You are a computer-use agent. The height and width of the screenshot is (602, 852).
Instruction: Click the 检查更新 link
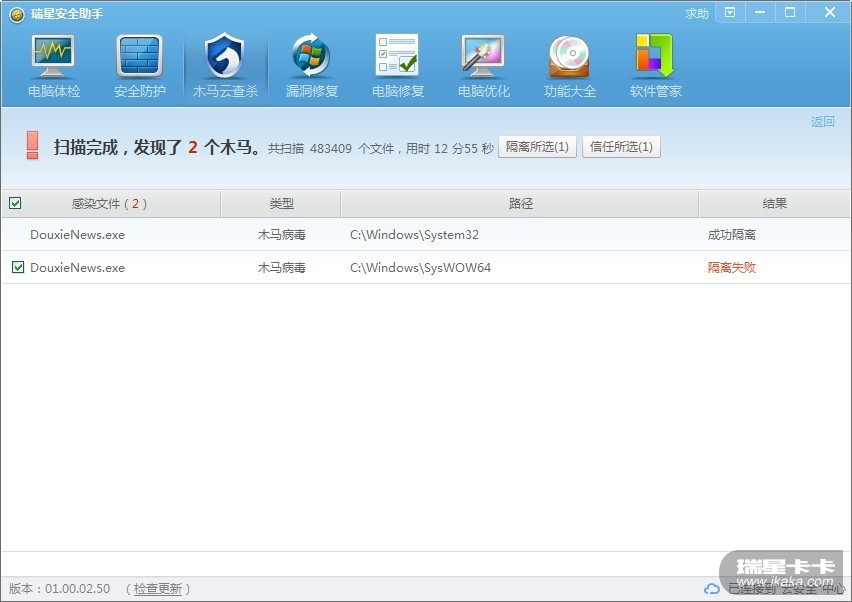[158, 588]
